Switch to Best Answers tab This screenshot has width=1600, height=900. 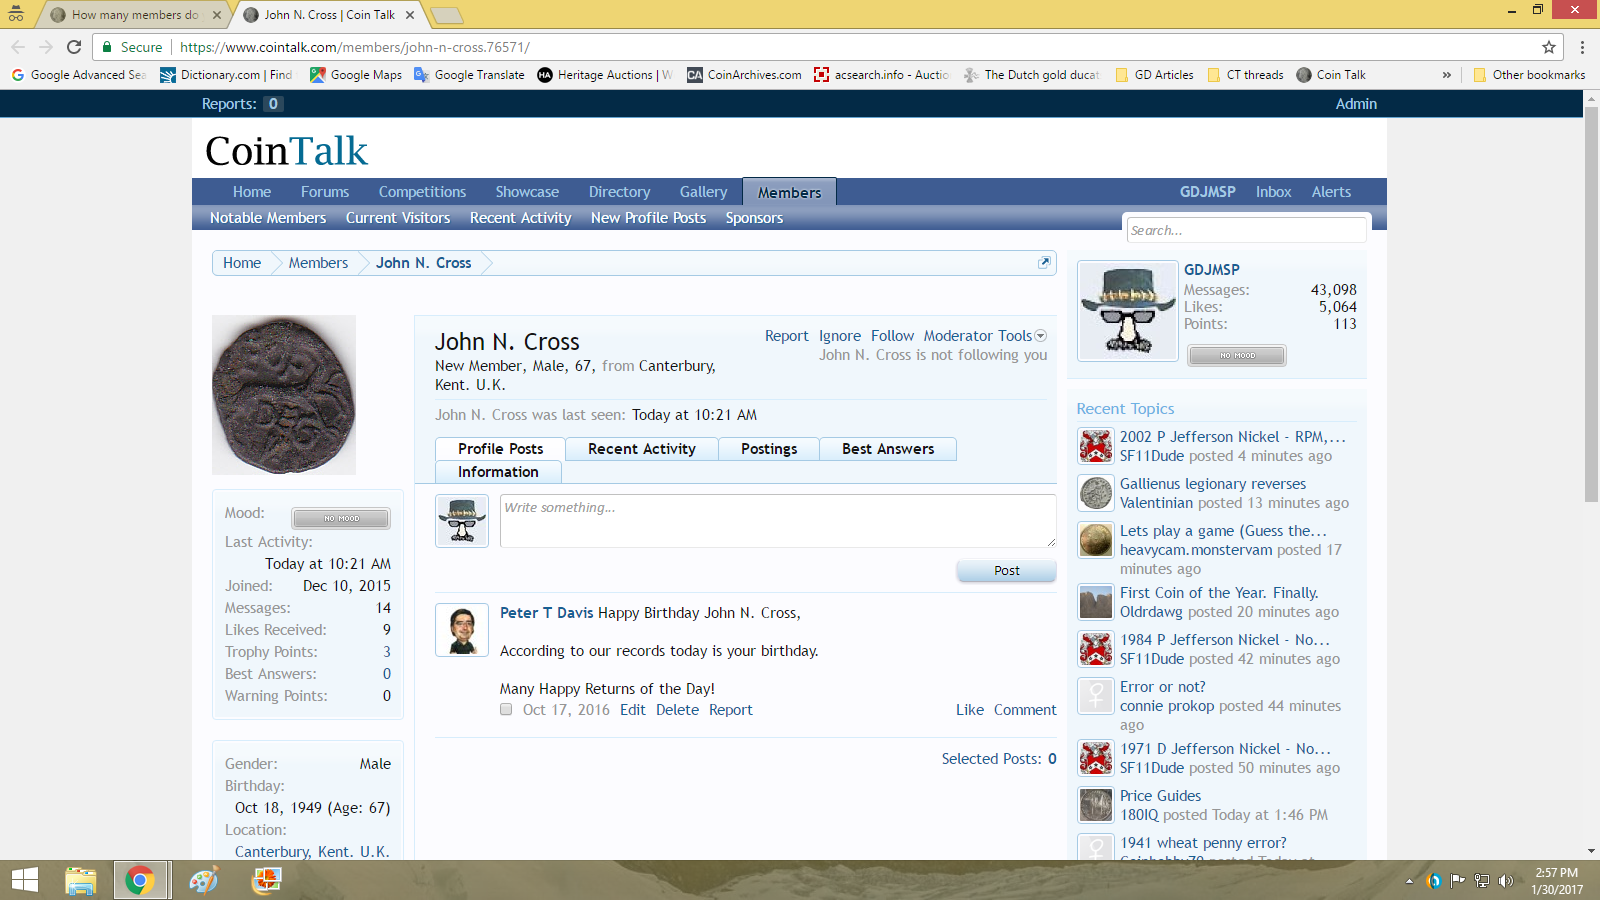[x=888, y=449]
